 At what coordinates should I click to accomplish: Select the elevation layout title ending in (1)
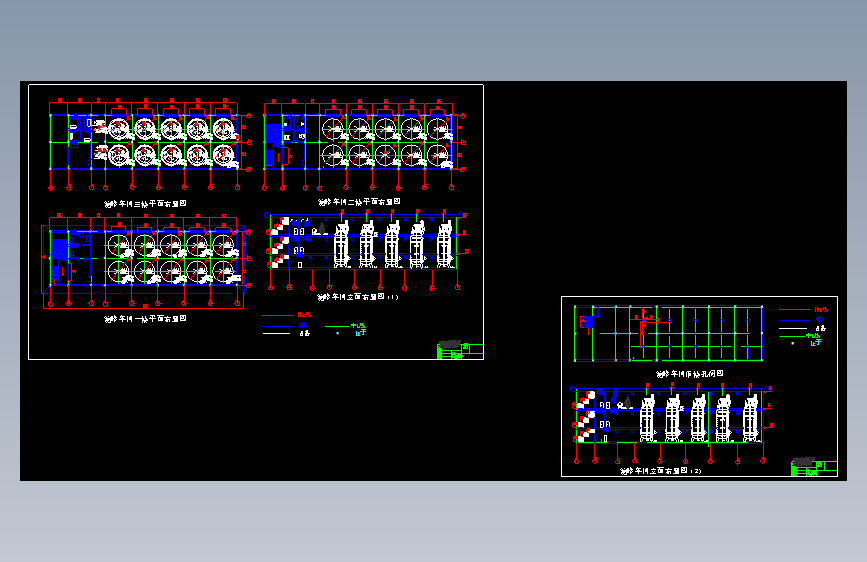[358, 297]
